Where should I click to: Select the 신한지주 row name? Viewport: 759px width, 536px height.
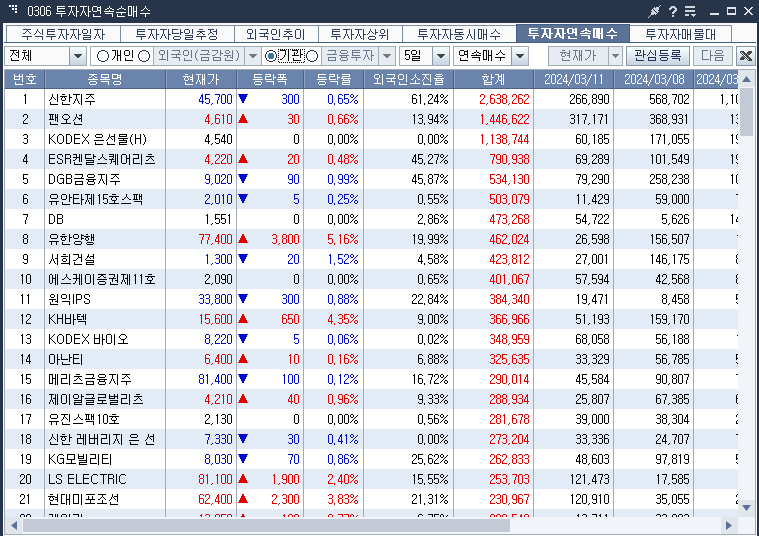pos(72,99)
